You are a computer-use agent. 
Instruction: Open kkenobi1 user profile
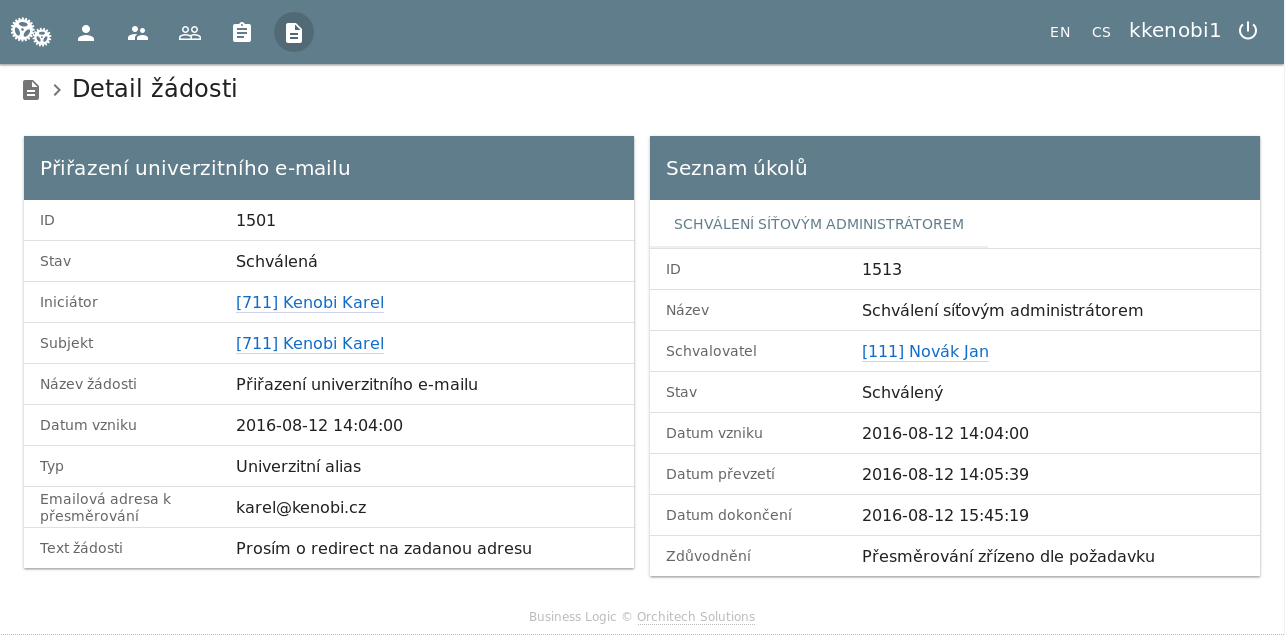tap(1175, 30)
